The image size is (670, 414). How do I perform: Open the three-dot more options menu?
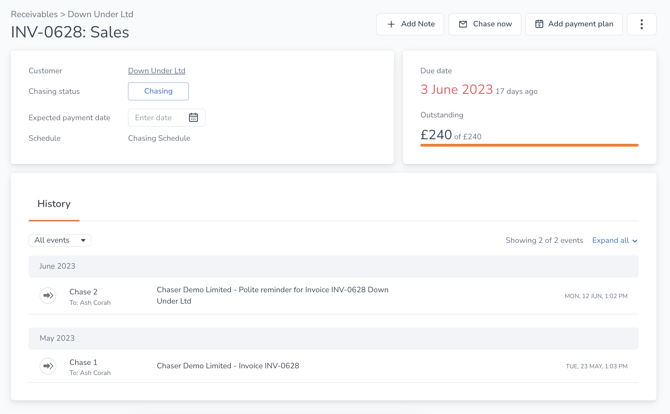click(x=641, y=24)
